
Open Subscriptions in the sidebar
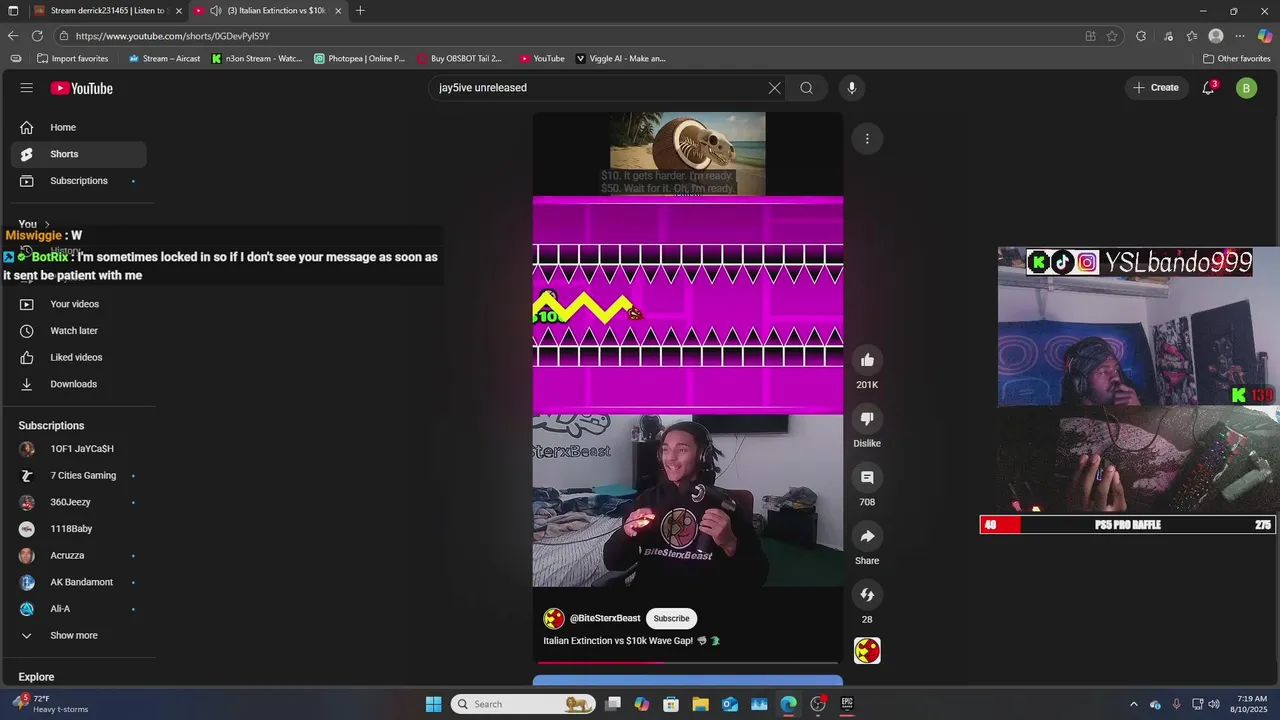pyautogui.click(x=78, y=181)
